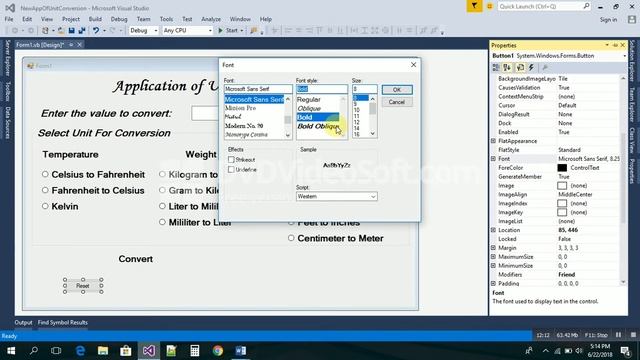Expand the FlatAppearance property
Image resolution: width=640 pixels, height=360 pixels.
pyautogui.click(x=493, y=141)
